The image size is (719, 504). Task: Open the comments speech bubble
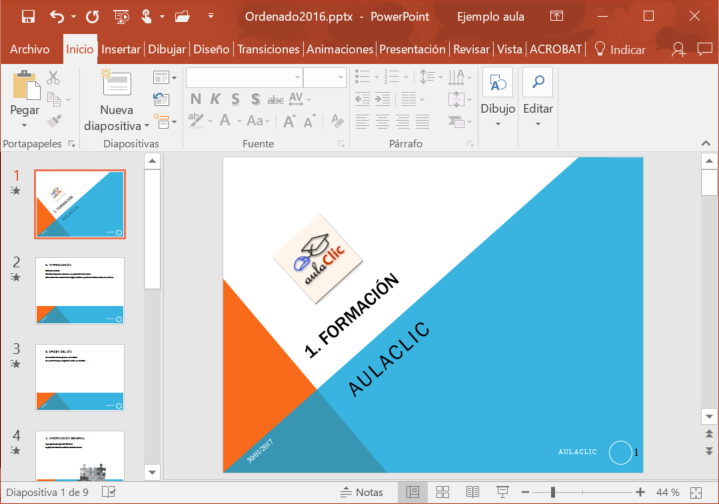tap(705, 49)
